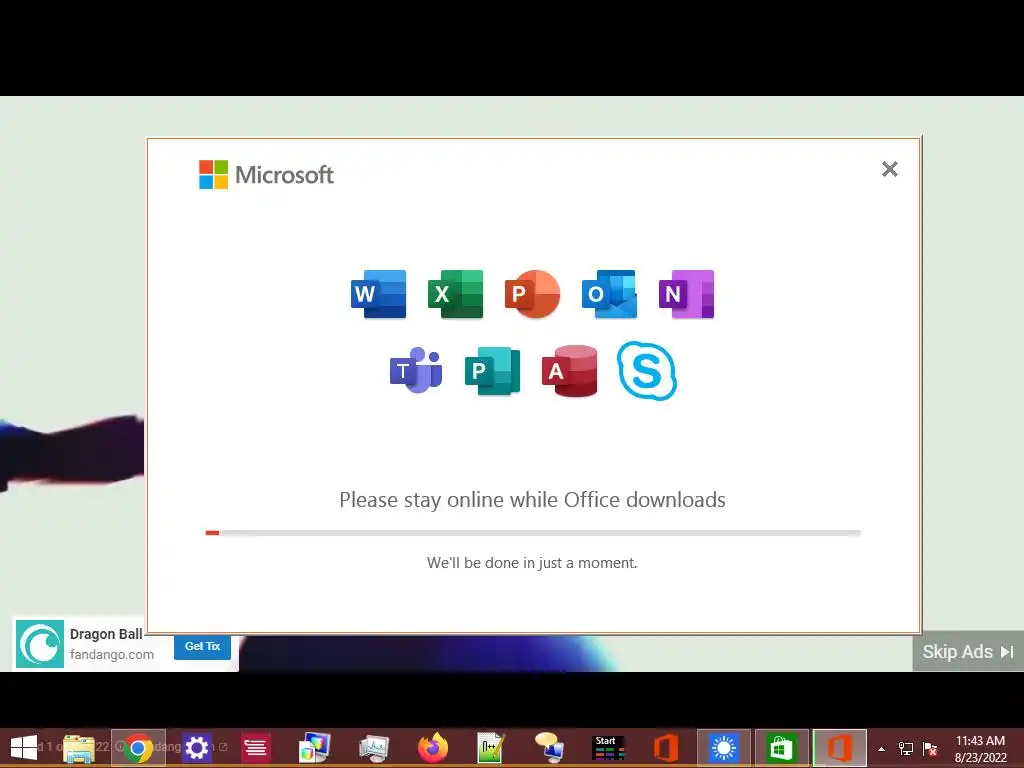
Task: Click the Teams app icon
Action: click(416, 370)
